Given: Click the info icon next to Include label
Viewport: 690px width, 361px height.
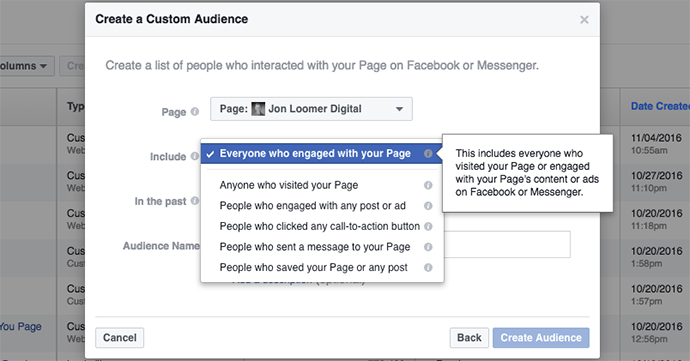Looking at the screenshot, I should click(x=195, y=156).
